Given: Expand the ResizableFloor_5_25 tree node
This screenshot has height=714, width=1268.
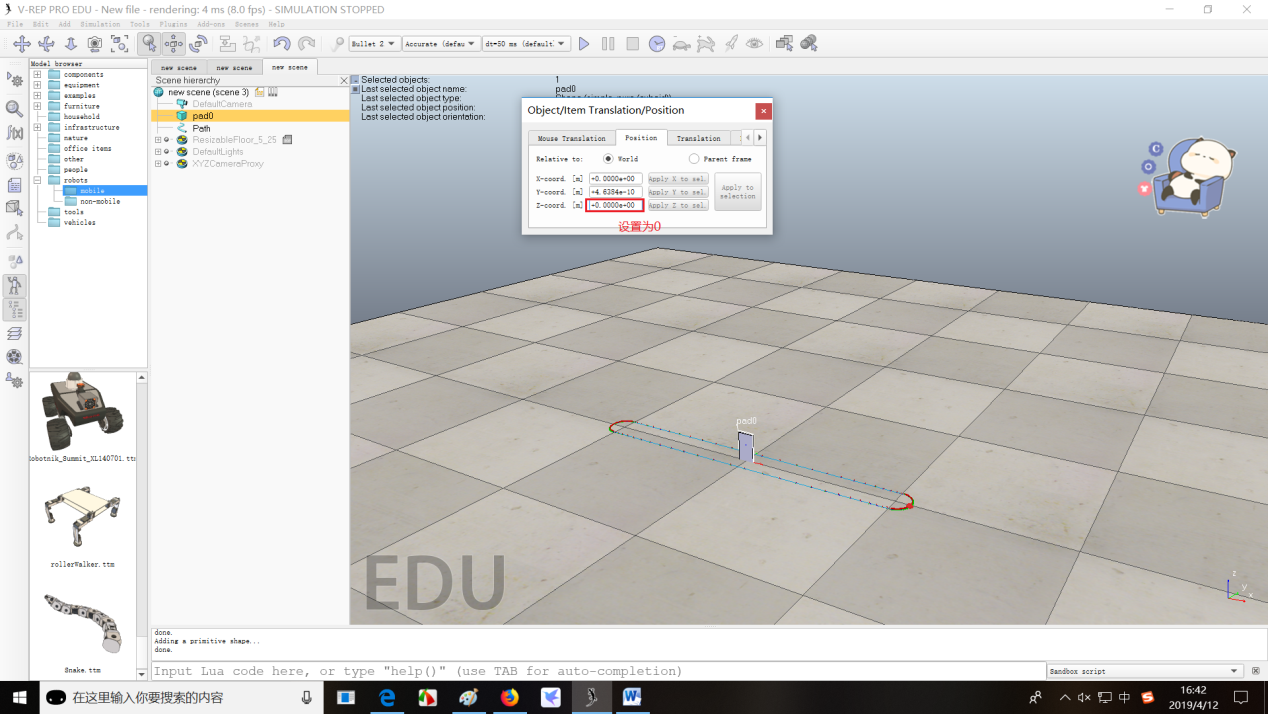Looking at the screenshot, I should pyautogui.click(x=158, y=140).
